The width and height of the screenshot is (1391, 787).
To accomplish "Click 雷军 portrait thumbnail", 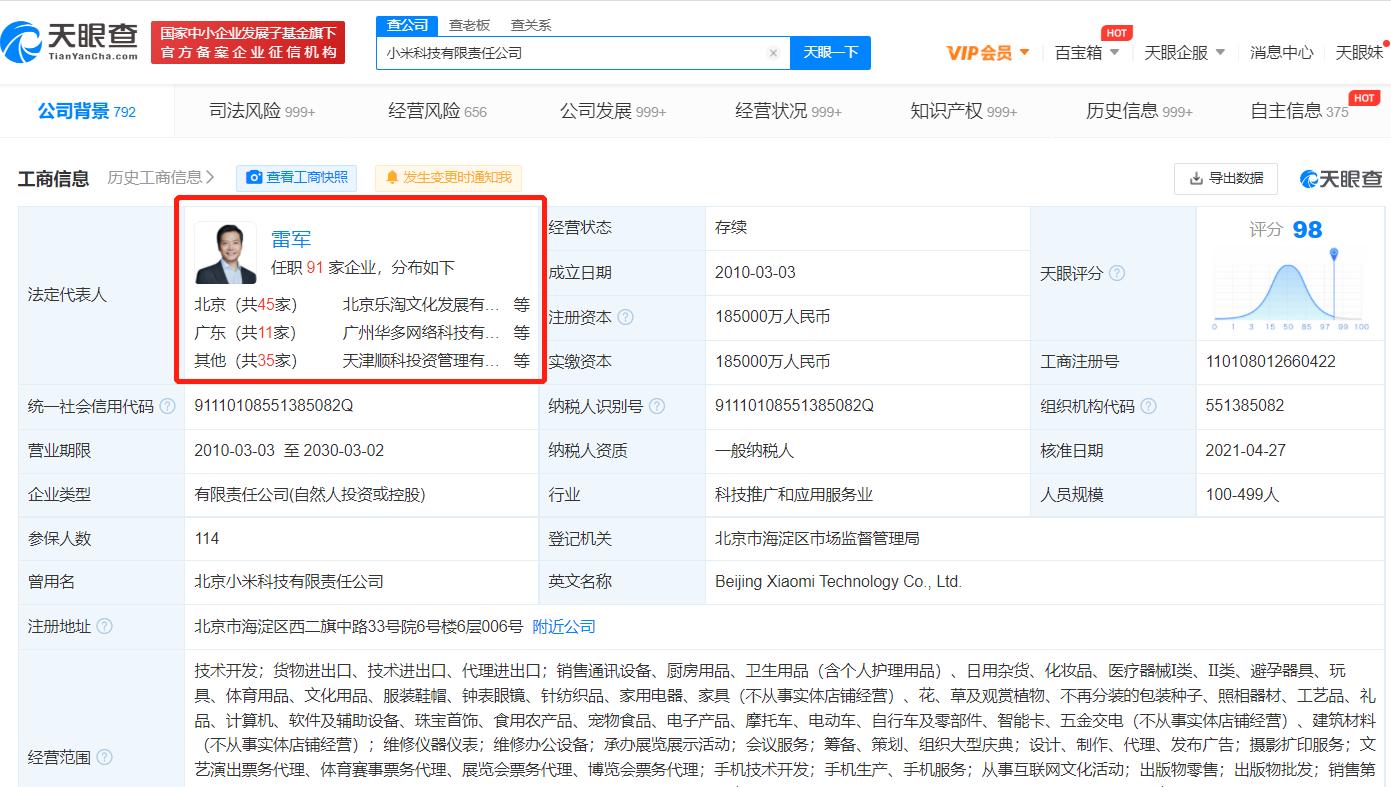I will point(226,253).
